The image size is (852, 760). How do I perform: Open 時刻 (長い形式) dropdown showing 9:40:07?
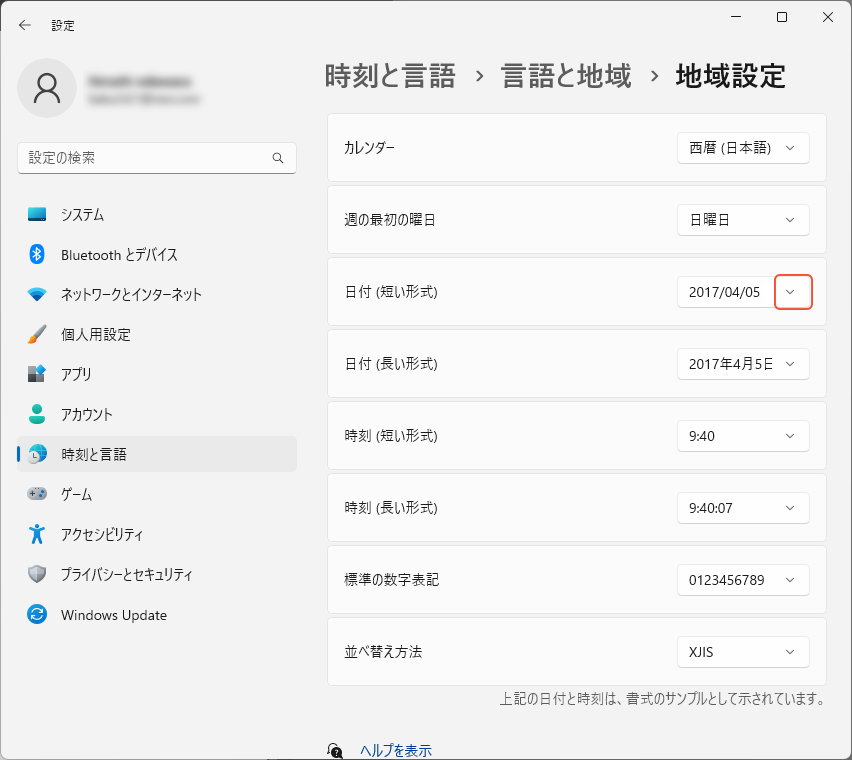click(742, 508)
